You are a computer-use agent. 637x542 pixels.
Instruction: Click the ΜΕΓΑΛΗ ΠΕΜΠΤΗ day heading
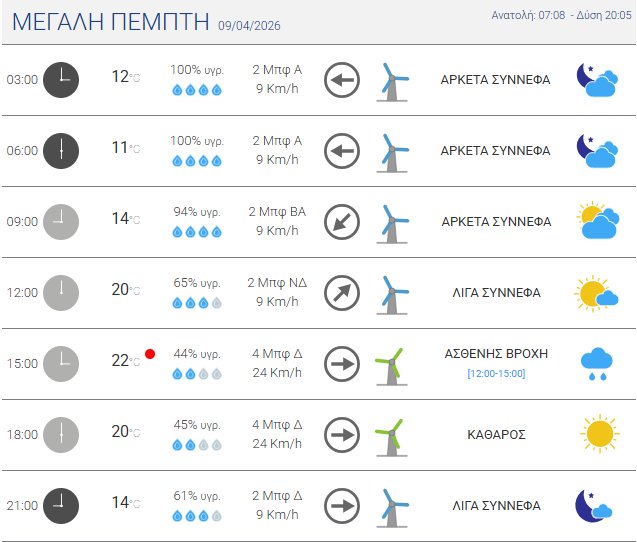point(109,23)
